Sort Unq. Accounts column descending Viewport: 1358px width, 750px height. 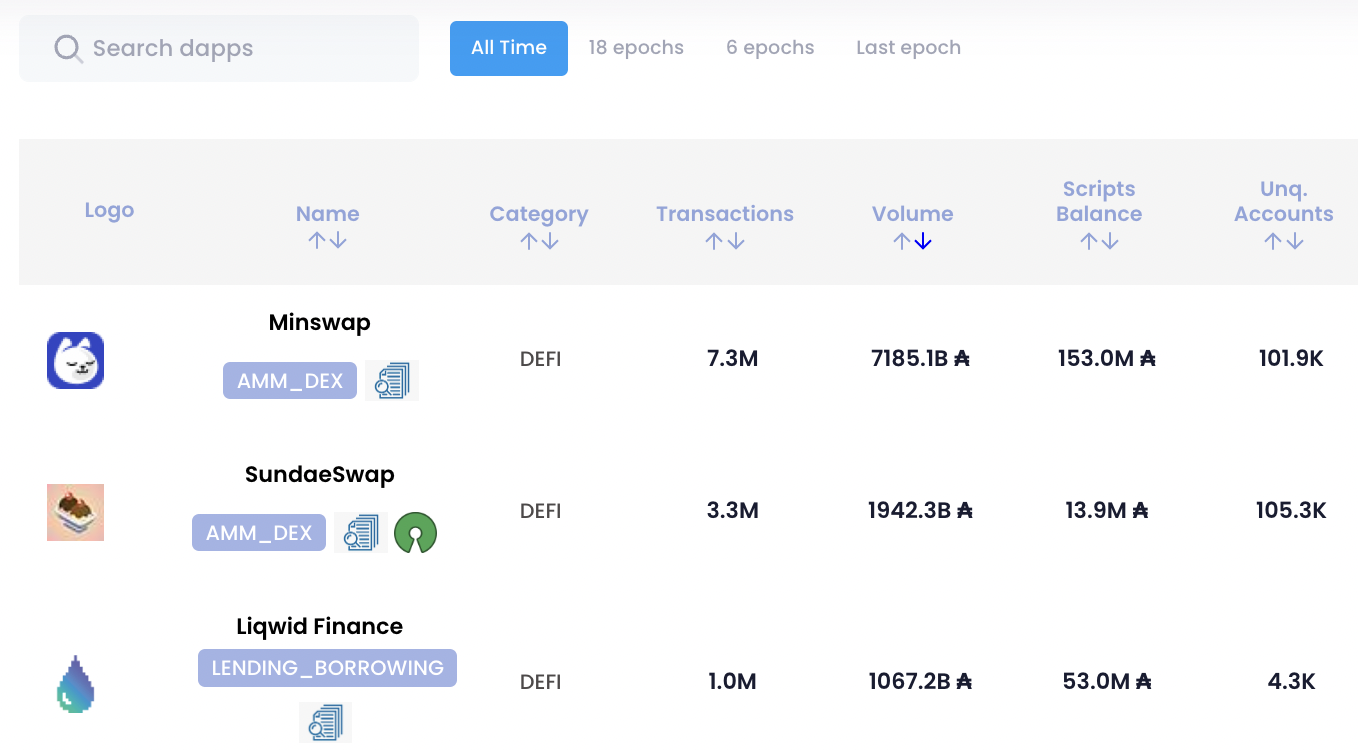(1295, 240)
